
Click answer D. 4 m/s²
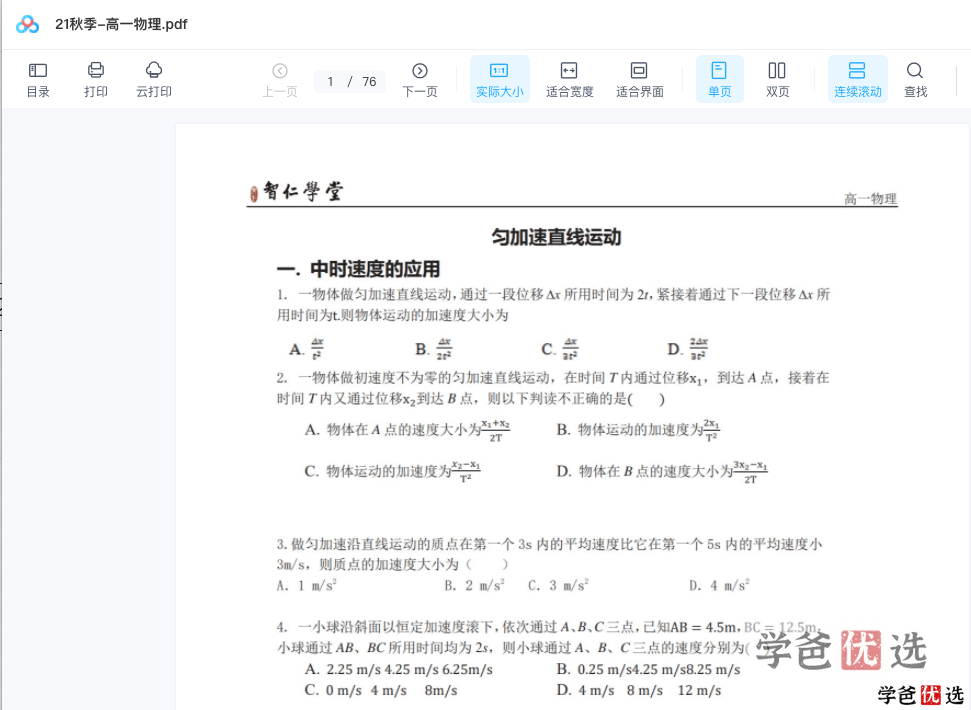pos(719,585)
